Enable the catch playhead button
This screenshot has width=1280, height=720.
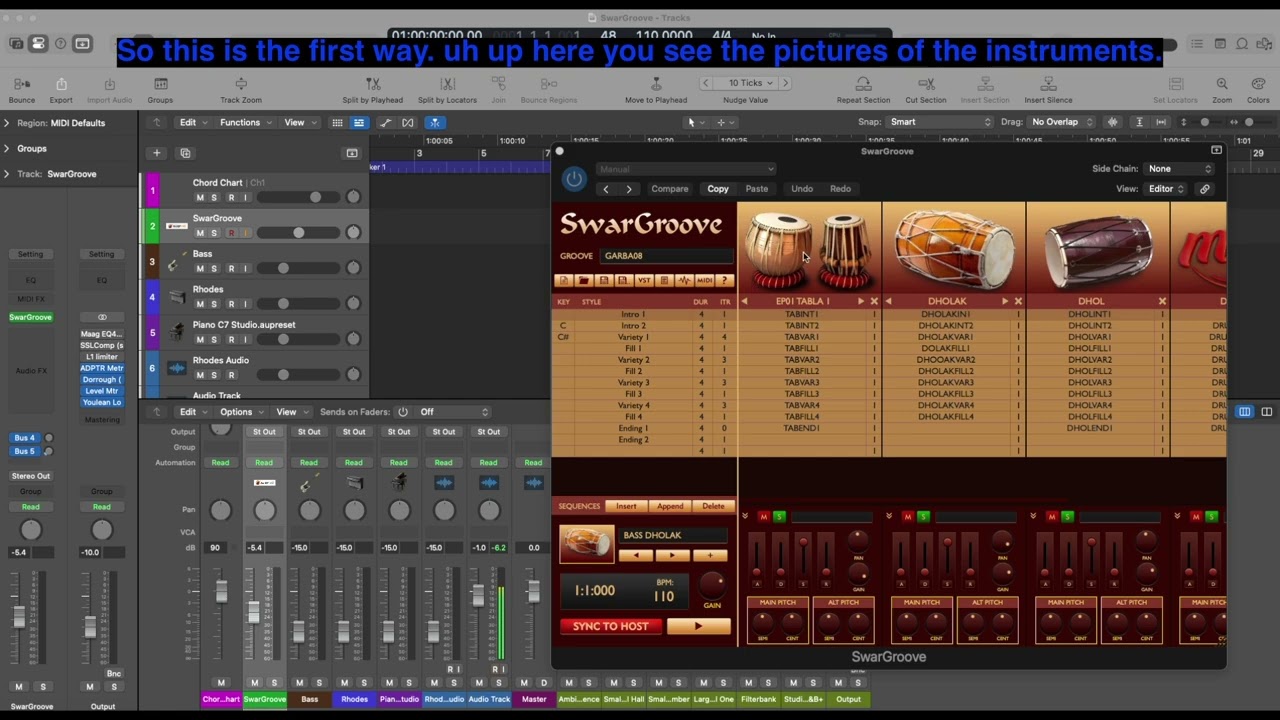tap(434, 122)
